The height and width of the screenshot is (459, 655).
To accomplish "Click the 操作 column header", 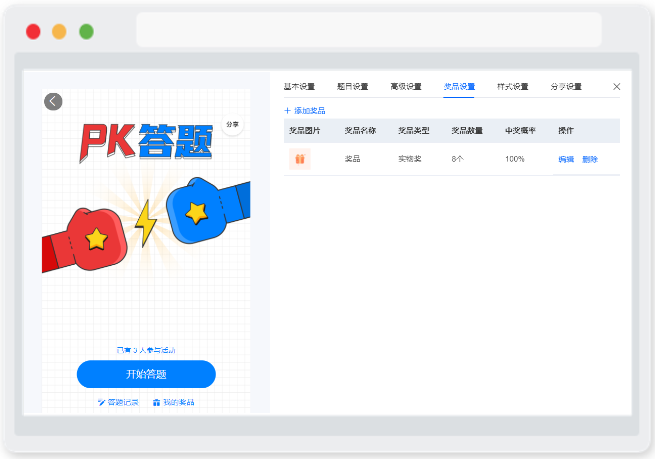I will (x=566, y=131).
